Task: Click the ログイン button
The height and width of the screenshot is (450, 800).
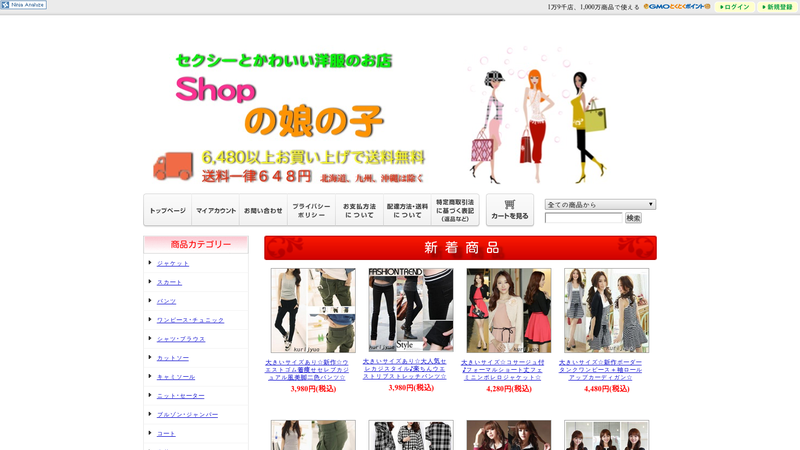Action: point(735,7)
